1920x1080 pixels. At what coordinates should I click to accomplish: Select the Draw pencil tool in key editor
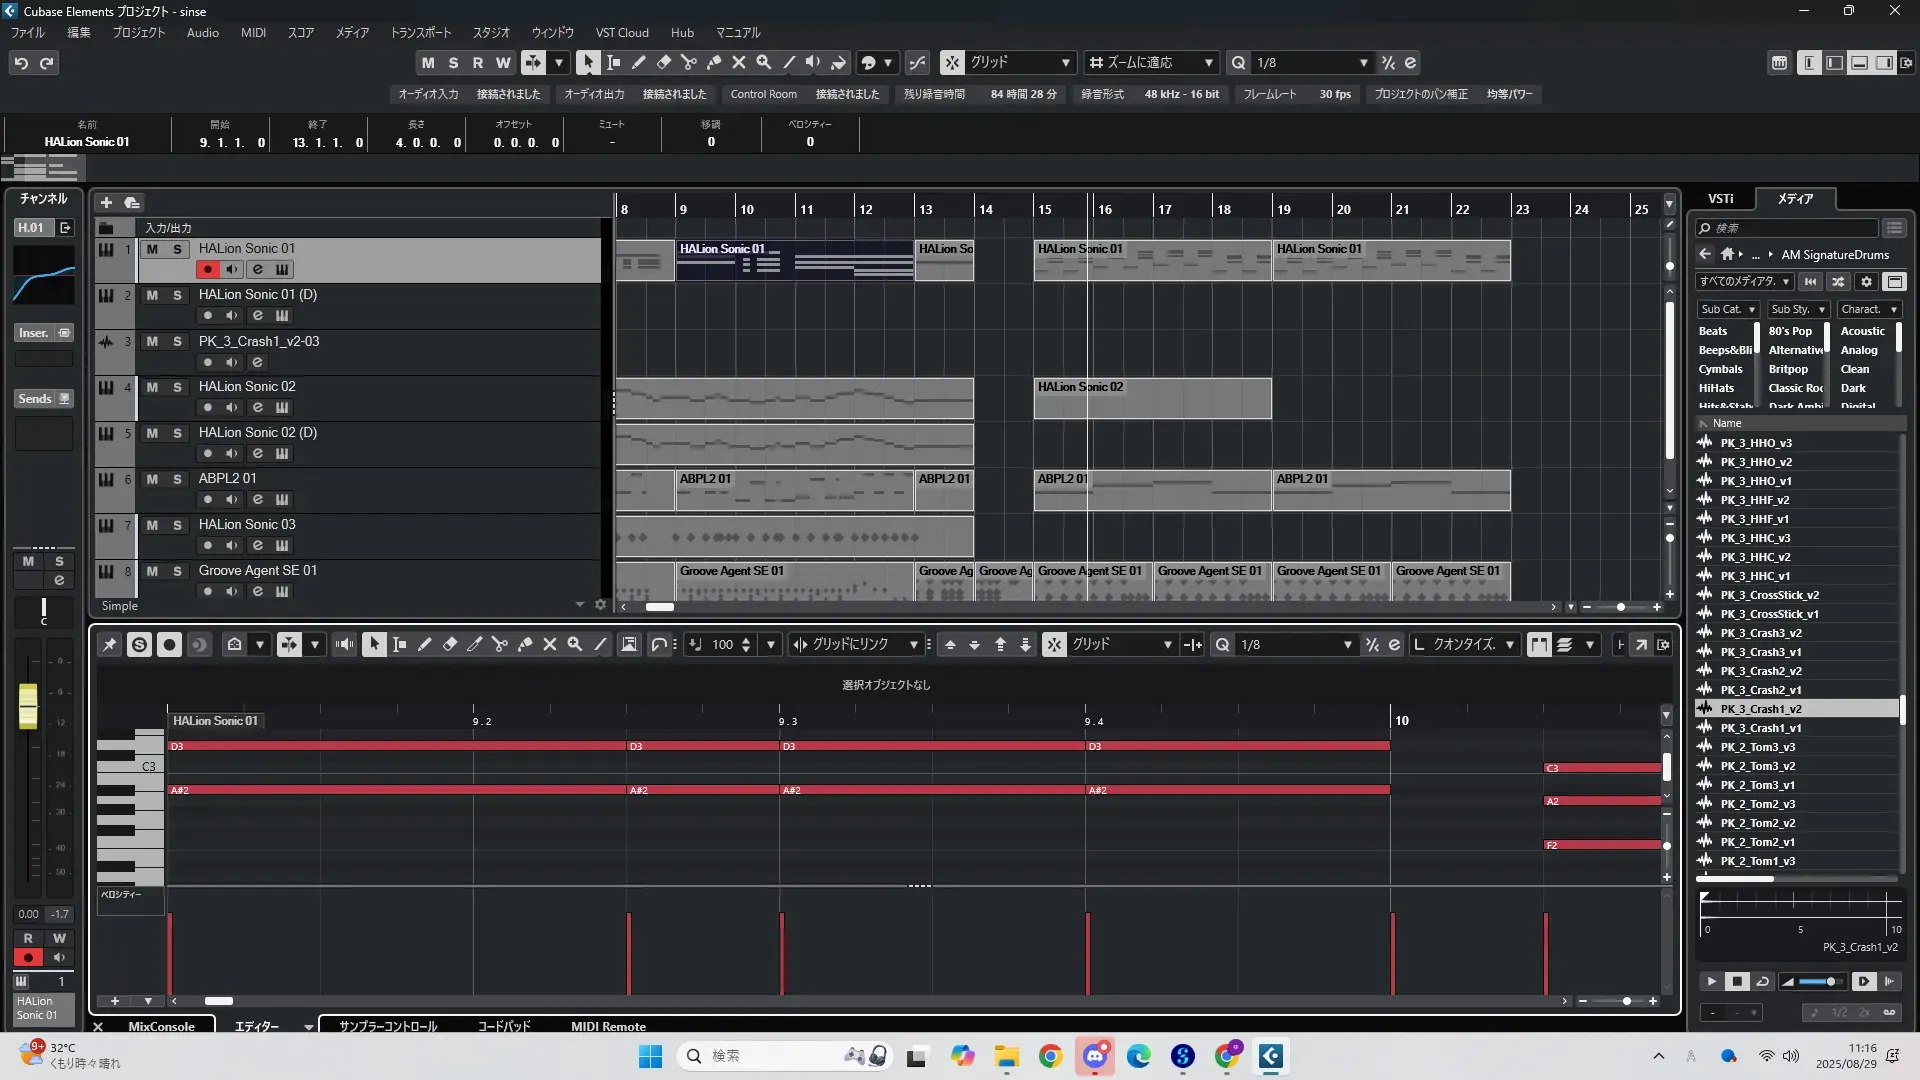pyautogui.click(x=424, y=645)
